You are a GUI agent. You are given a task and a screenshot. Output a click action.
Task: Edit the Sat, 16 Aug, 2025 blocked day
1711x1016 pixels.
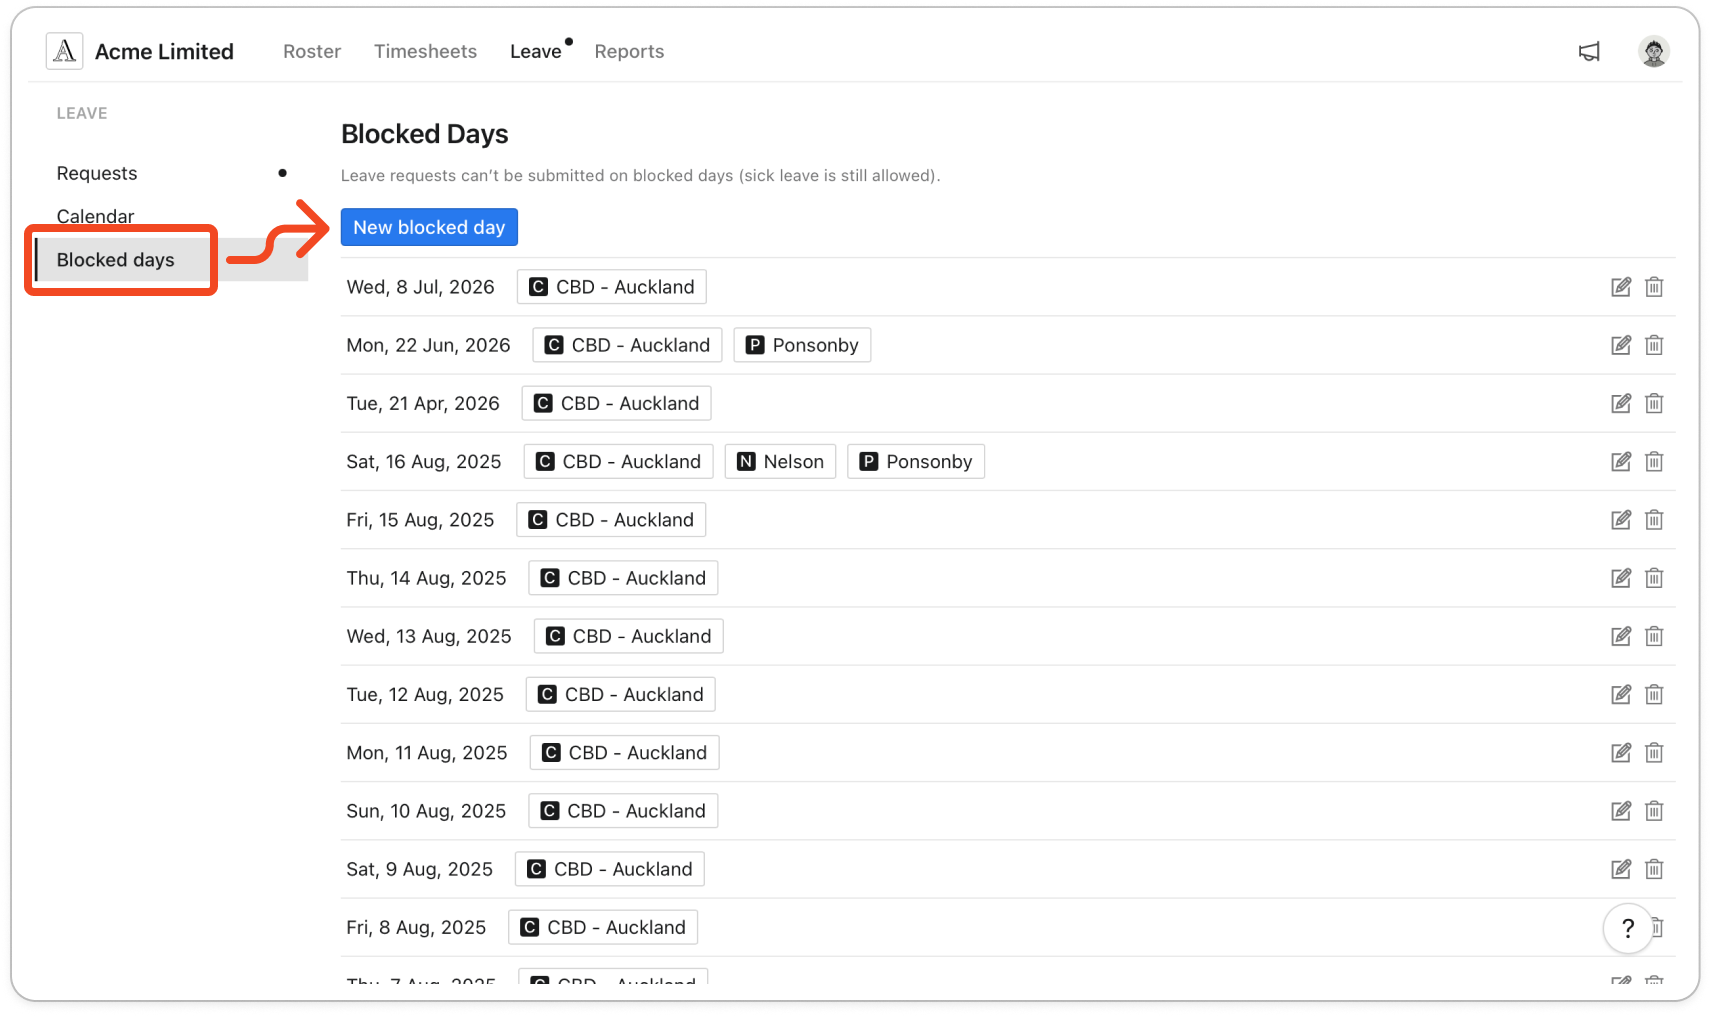[x=1621, y=461]
